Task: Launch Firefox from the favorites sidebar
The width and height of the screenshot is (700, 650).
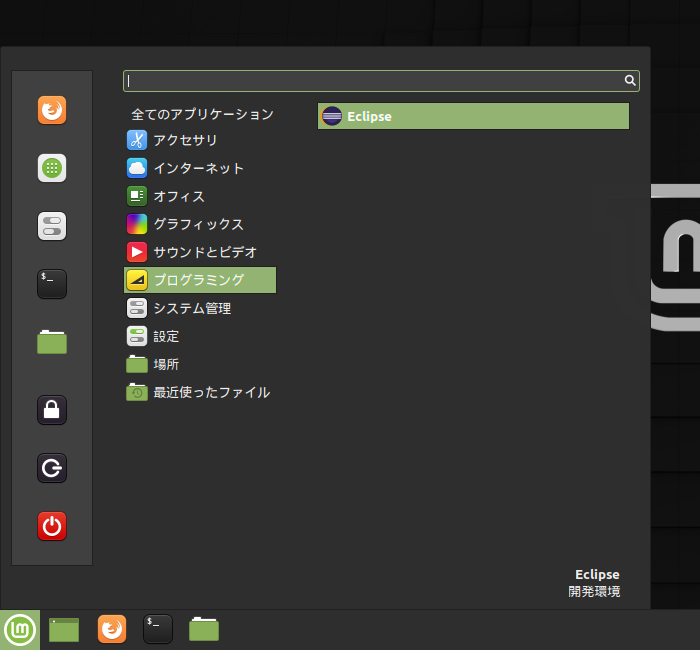Action: tap(52, 110)
